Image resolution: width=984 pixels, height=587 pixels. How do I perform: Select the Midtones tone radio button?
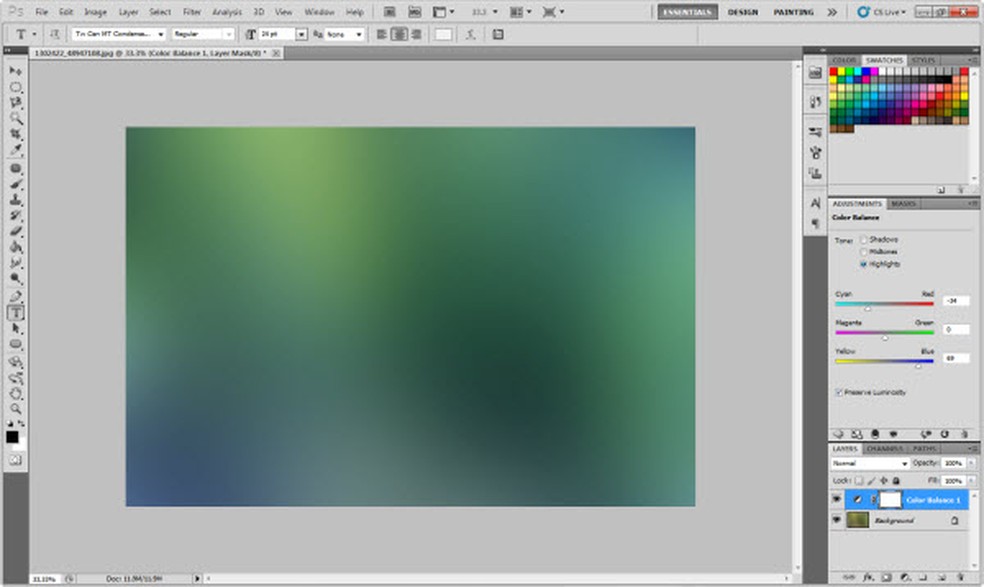[864, 252]
